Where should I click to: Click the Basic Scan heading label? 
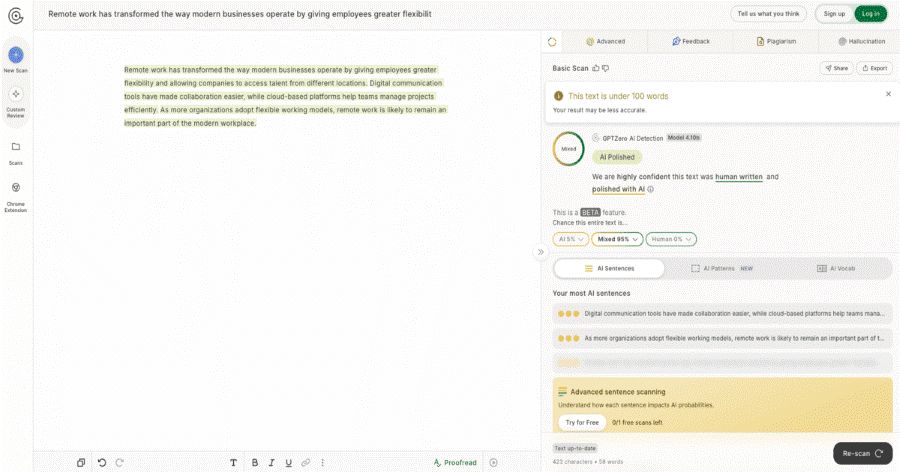coord(570,68)
